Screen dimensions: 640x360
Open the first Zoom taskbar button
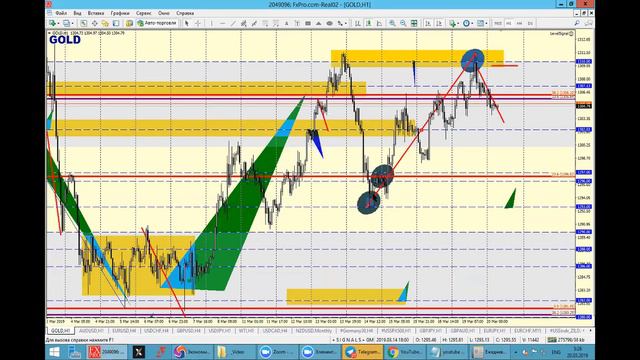[x=277, y=352]
